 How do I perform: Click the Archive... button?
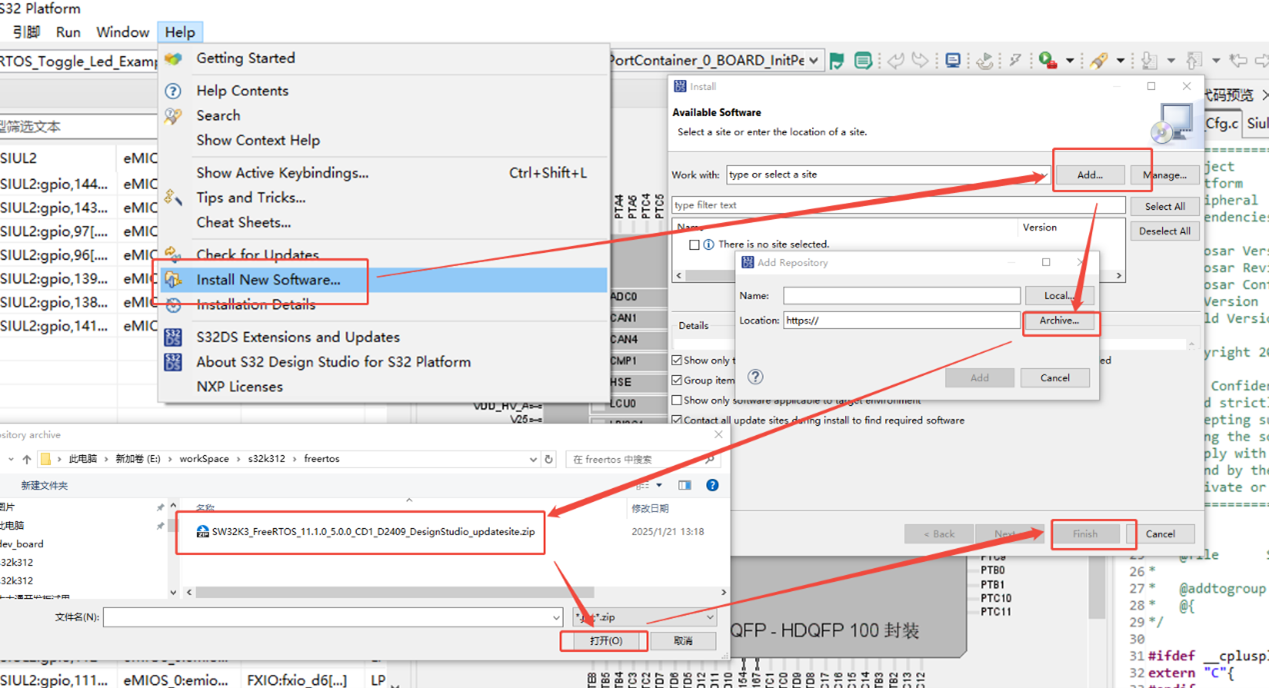tap(1059, 321)
